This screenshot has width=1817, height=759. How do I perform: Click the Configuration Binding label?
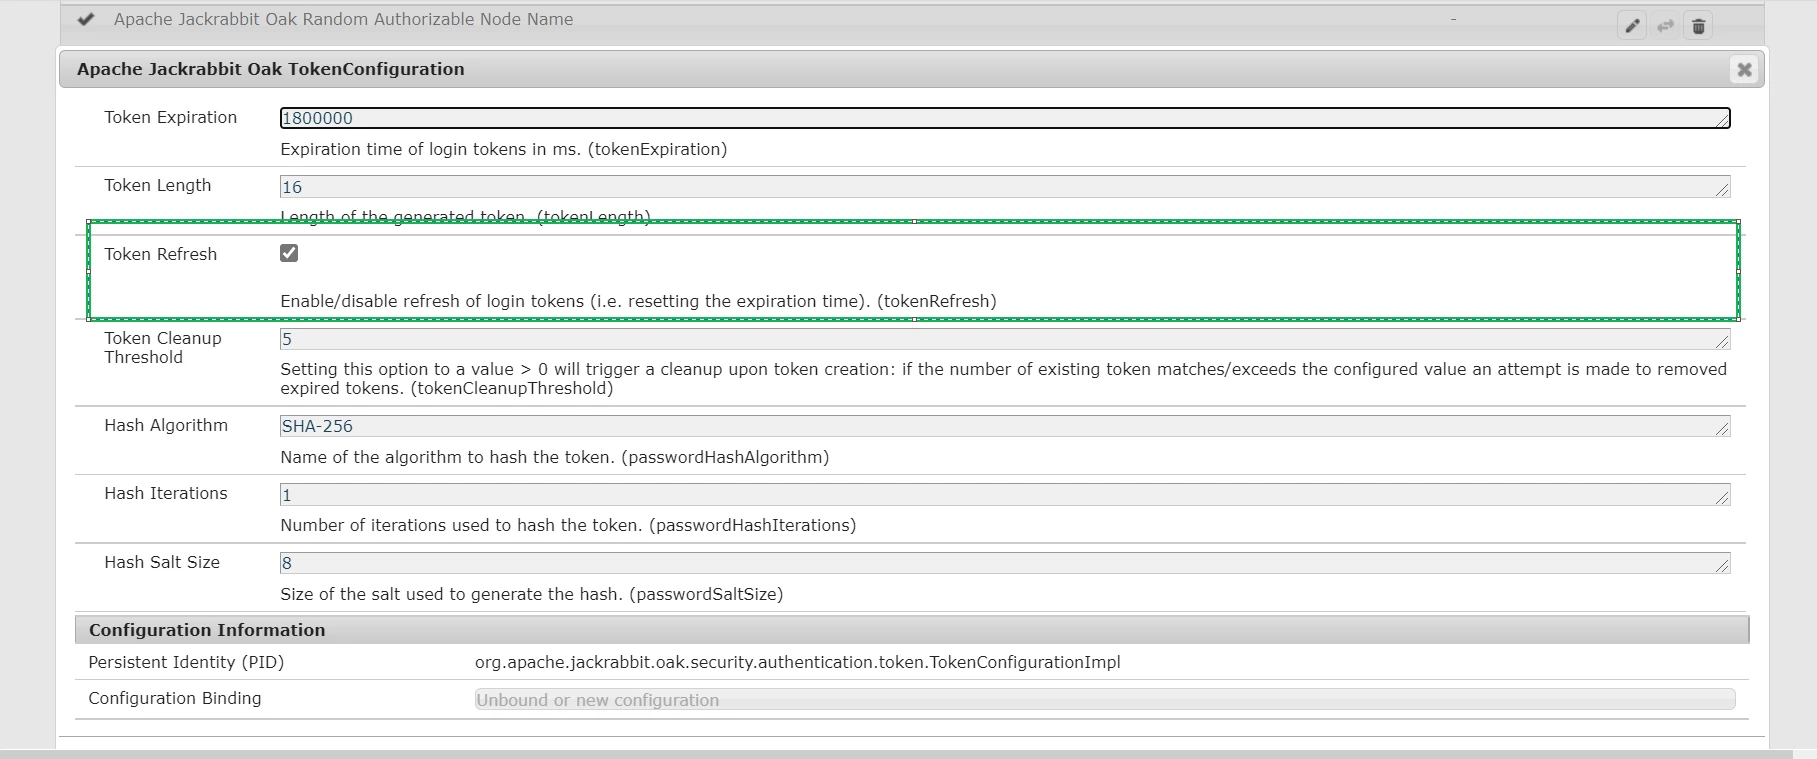[175, 698]
